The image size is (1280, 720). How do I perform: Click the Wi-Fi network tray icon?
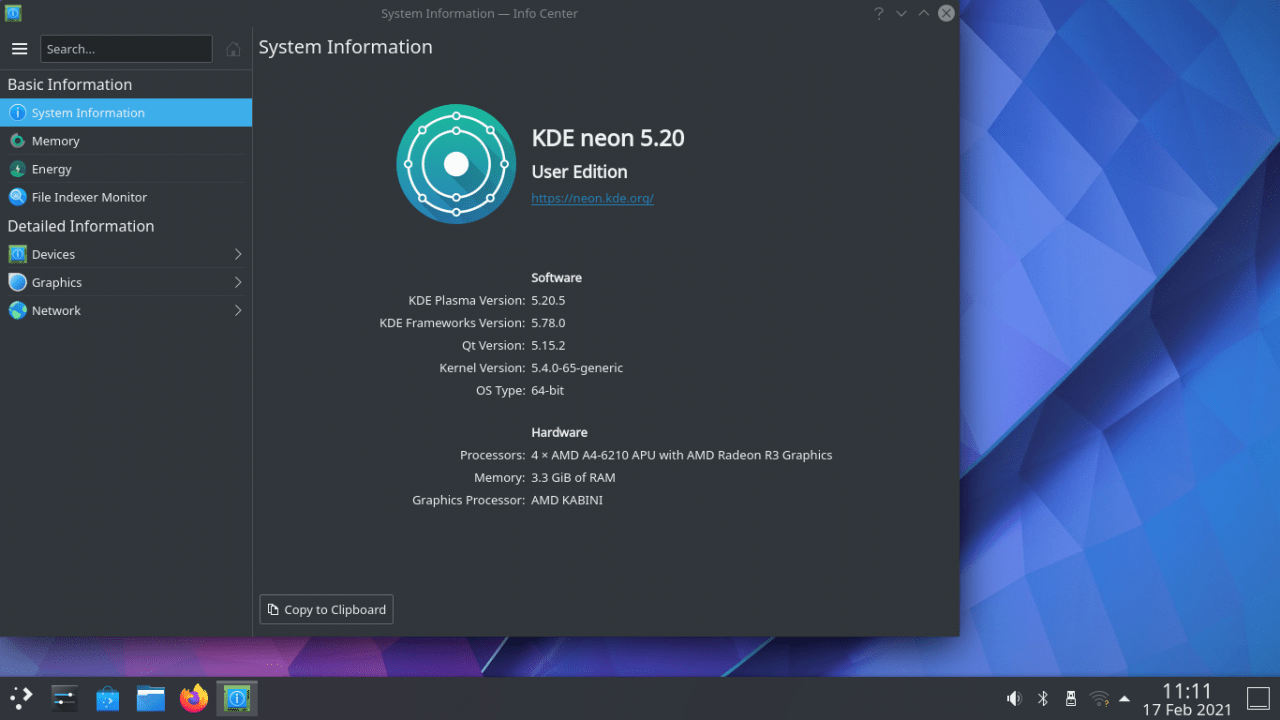coord(1099,698)
